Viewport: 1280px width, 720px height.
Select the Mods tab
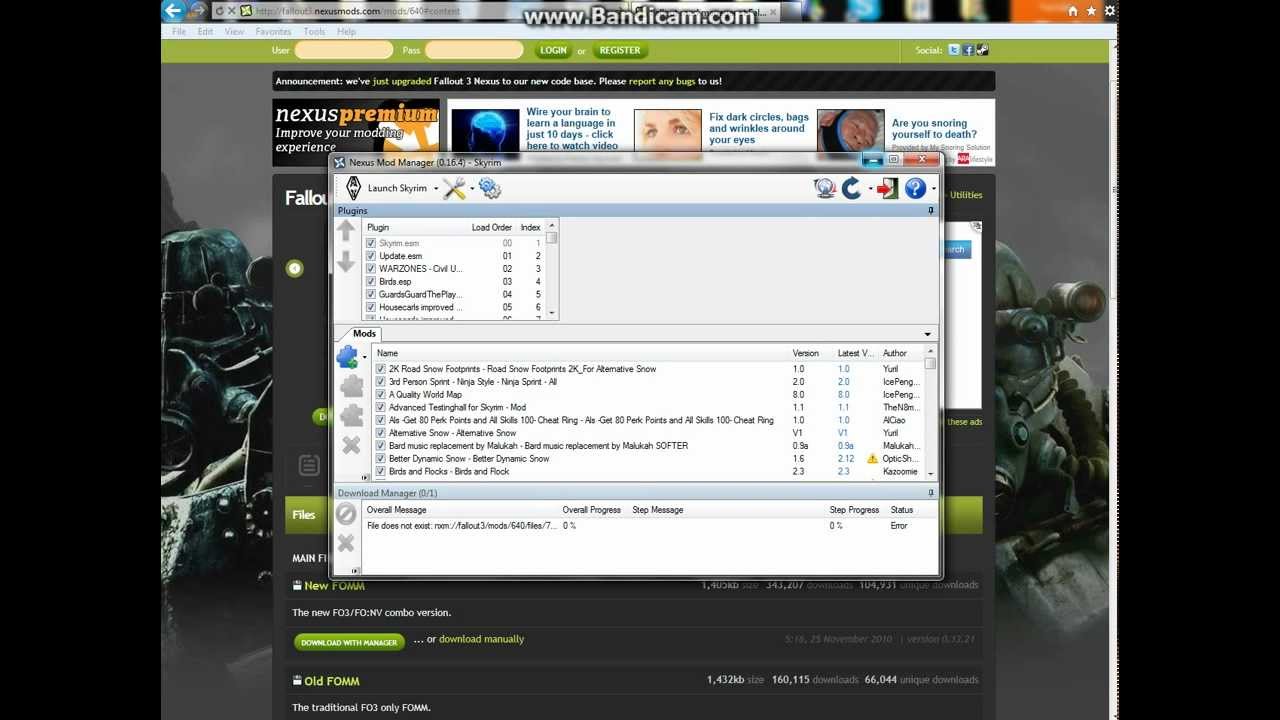[x=364, y=334]
